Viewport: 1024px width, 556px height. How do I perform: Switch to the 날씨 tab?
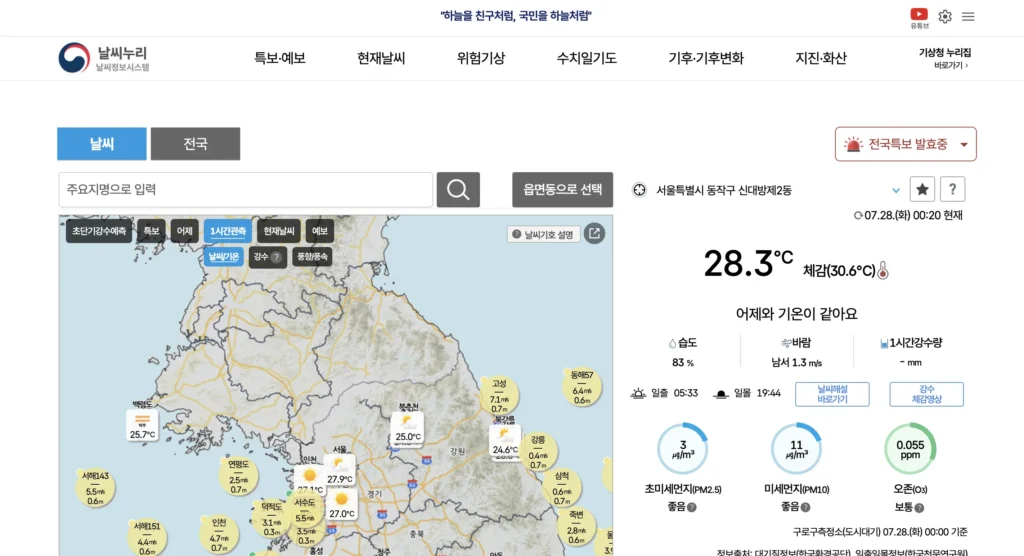pyautogui.click(x=102, y=144)
